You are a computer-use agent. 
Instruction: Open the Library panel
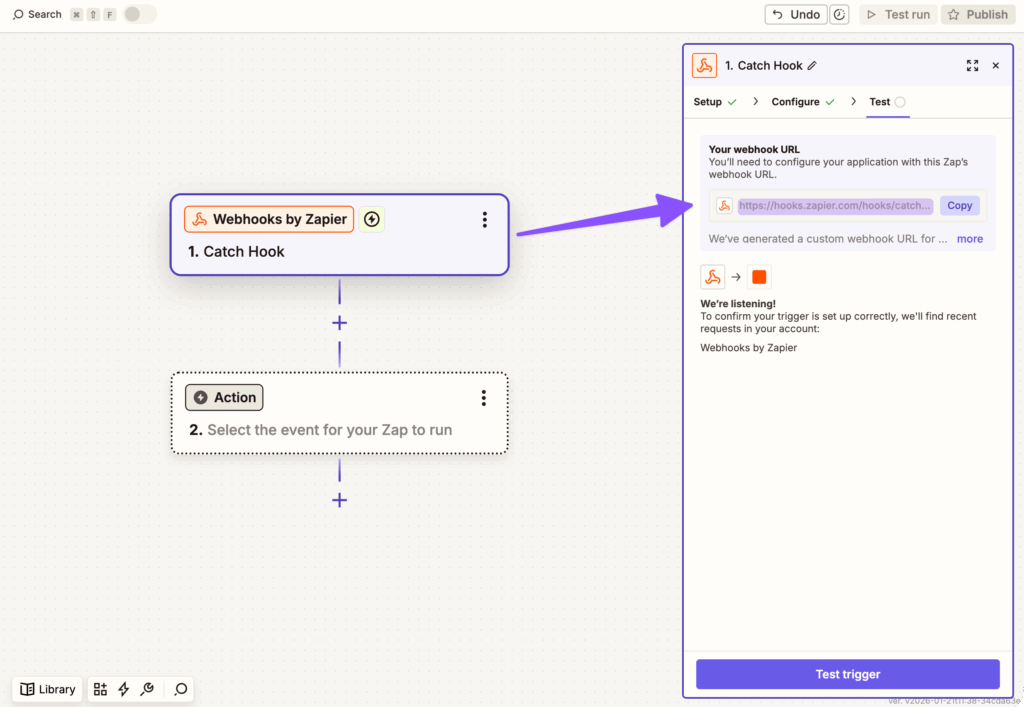[47, 689]
